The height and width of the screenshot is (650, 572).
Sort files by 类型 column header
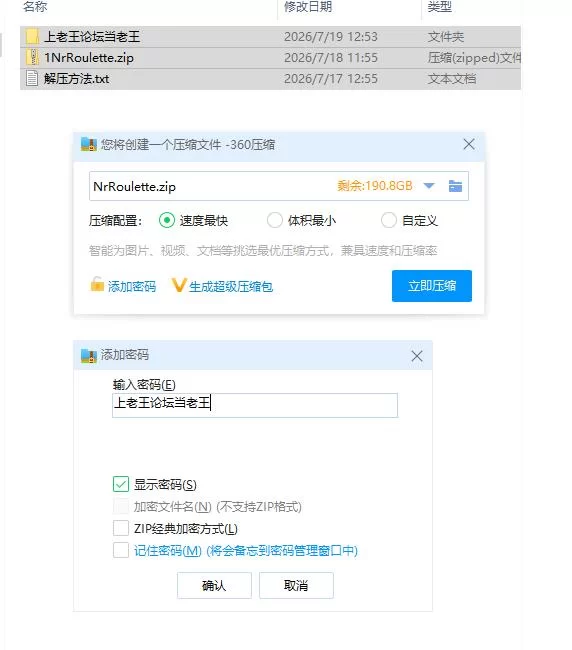pyautogui.click(x=439, y=7)
